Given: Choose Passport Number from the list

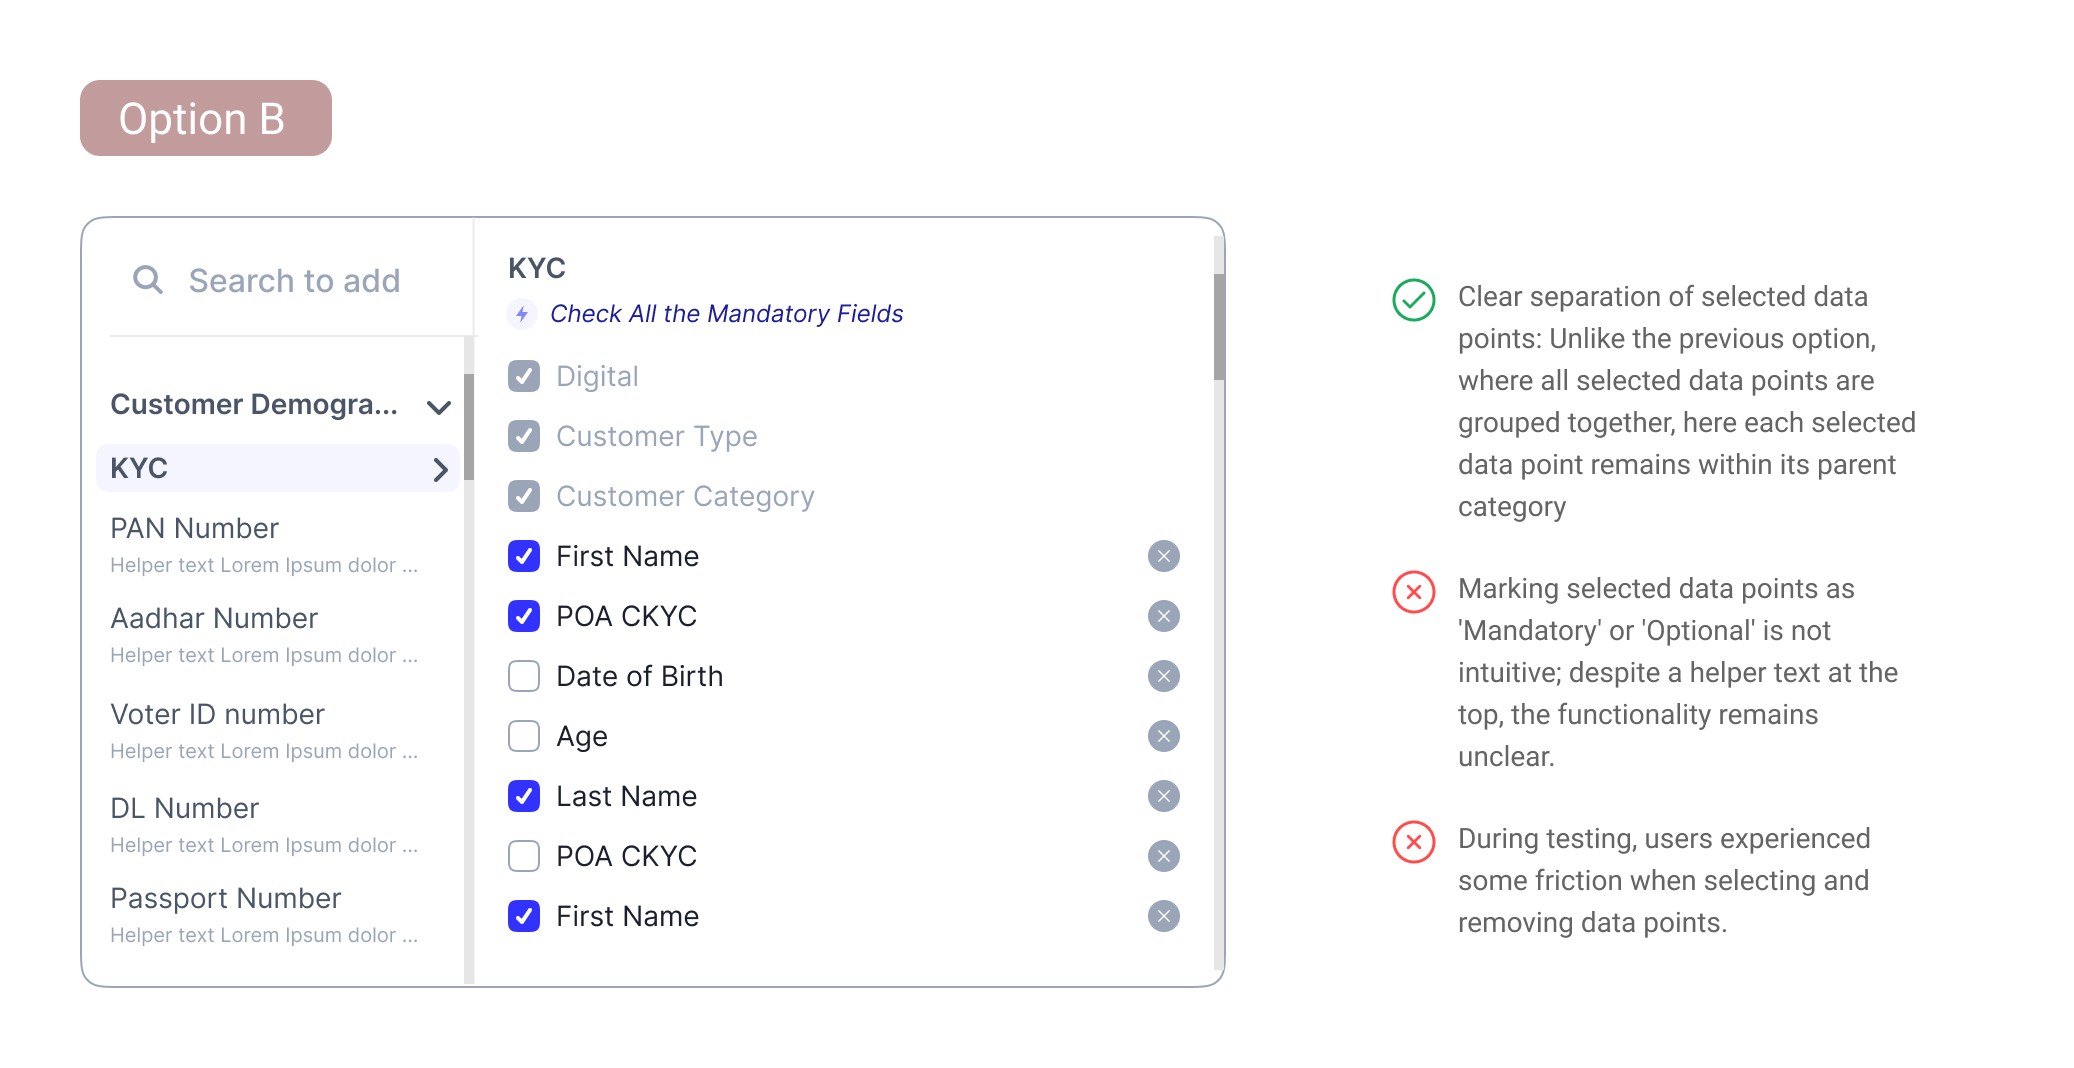Looking at the screenshot, I should (264, 914).
